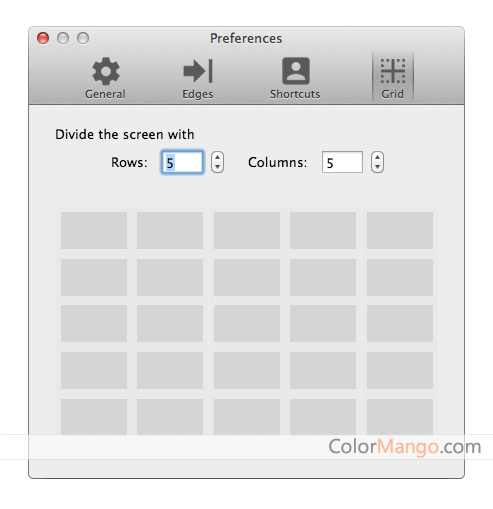Focus the Rows number field
The width and height of the screenshot is (493, 509).
182,162
